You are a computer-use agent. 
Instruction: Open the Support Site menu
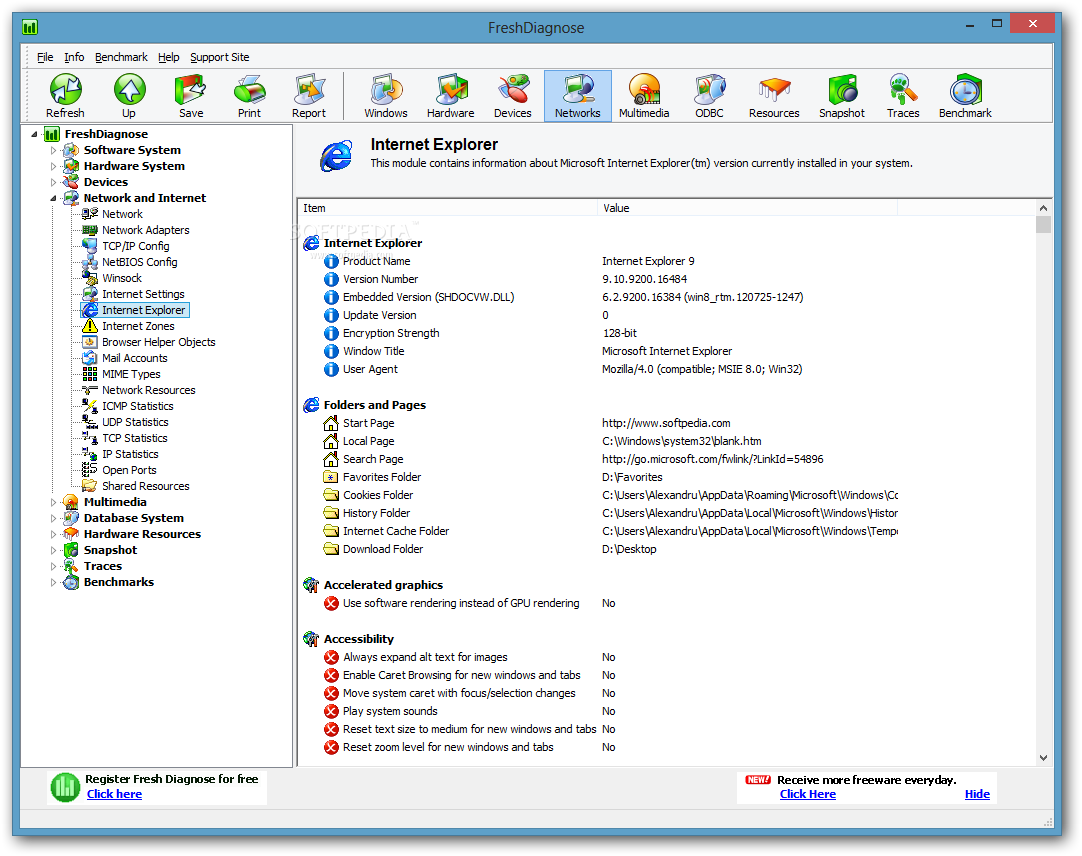click(x=219, y=57)
